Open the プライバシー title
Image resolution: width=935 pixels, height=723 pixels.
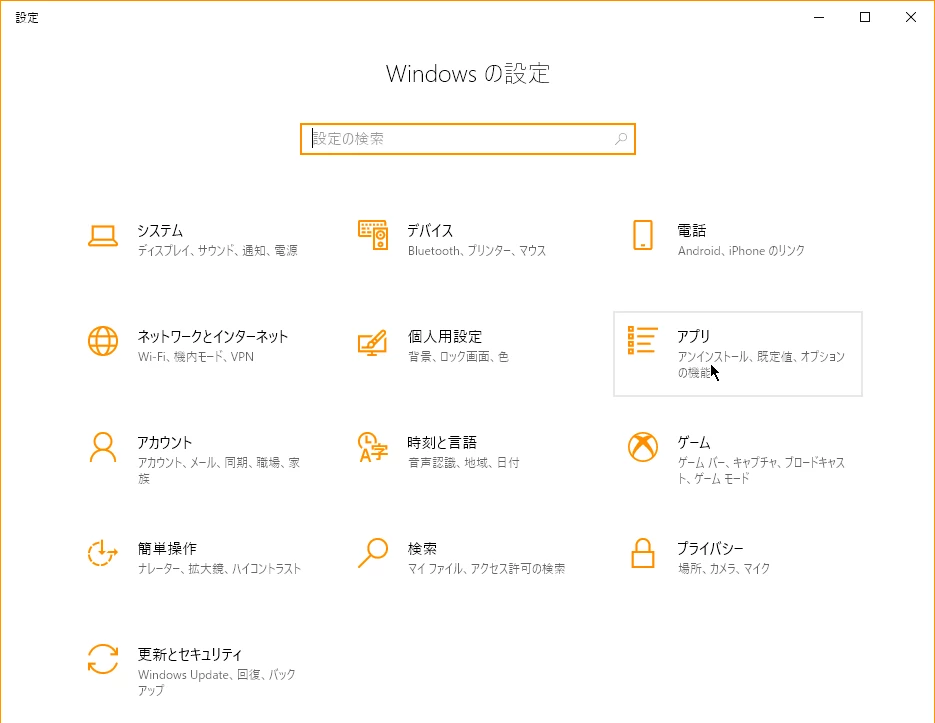710,548
